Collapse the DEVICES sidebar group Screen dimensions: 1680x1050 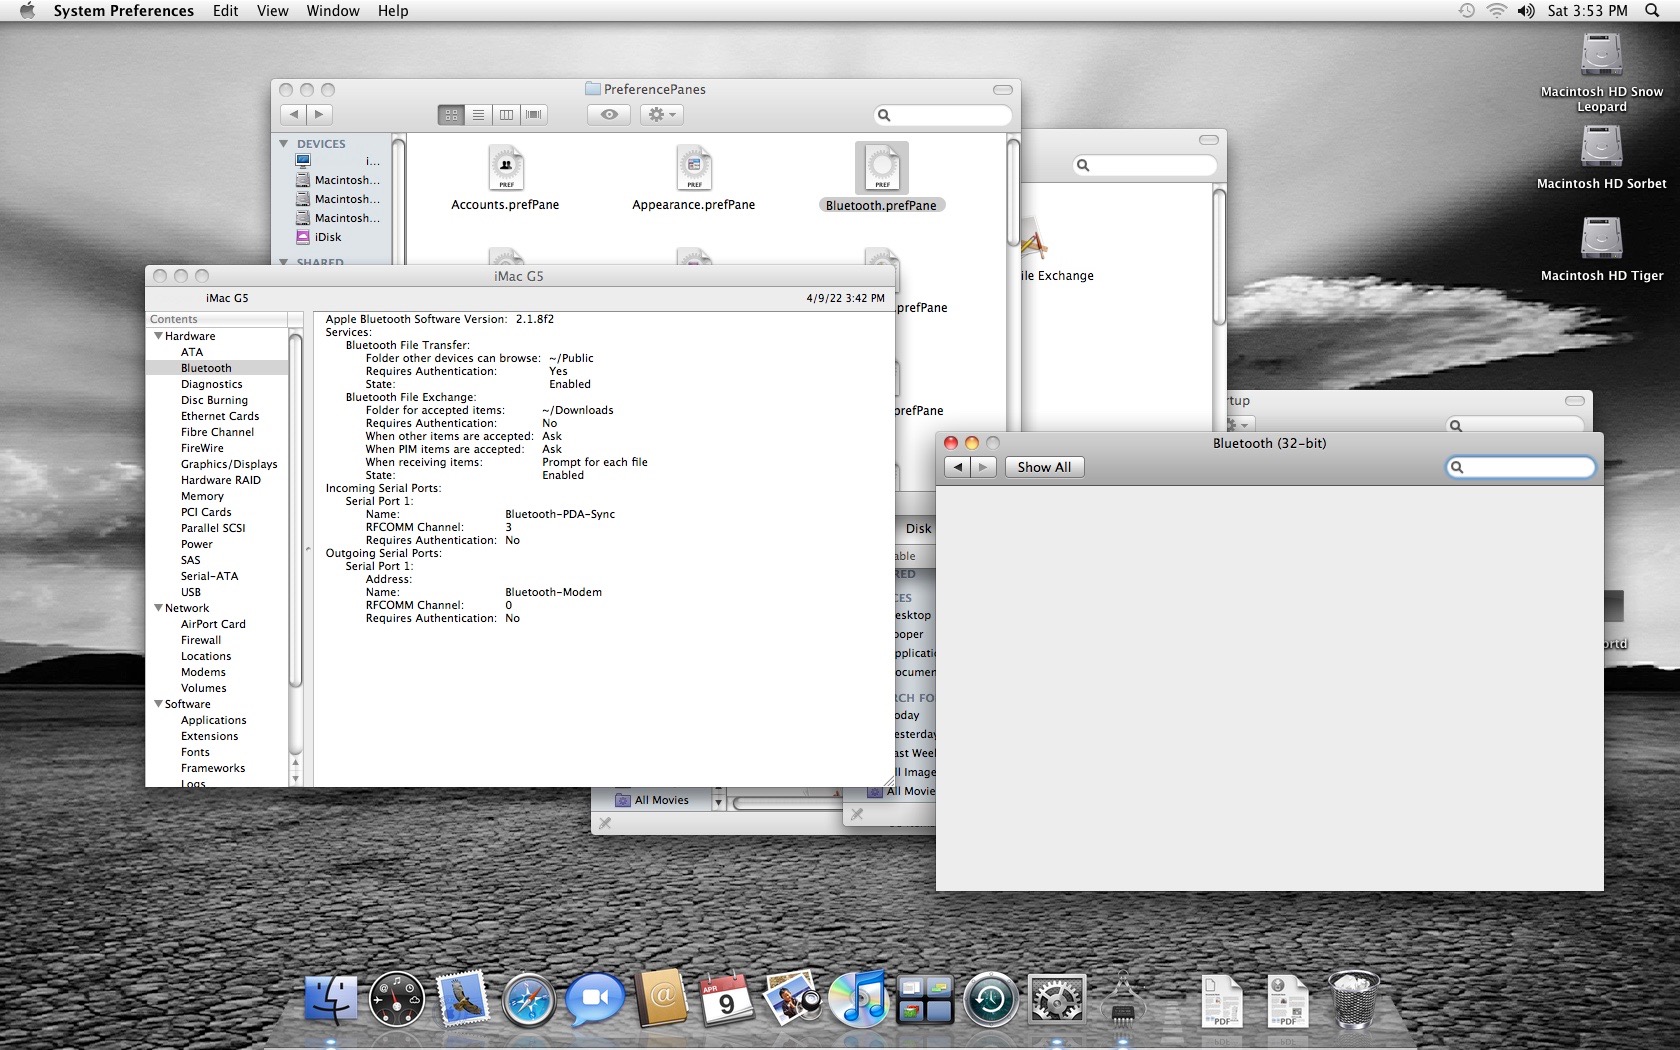(284, 144)
